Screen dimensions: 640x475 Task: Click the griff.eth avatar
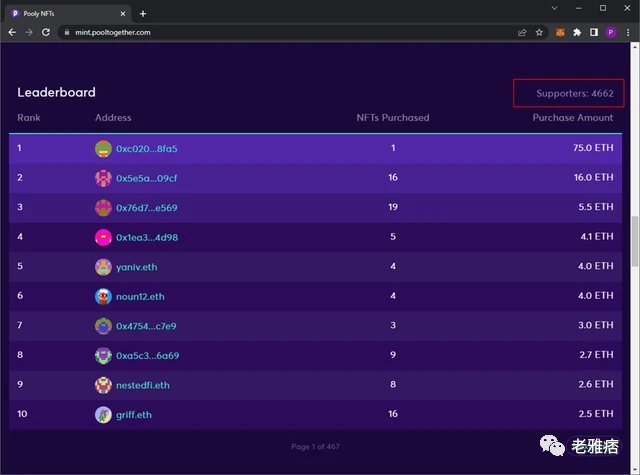pos(103,415)
